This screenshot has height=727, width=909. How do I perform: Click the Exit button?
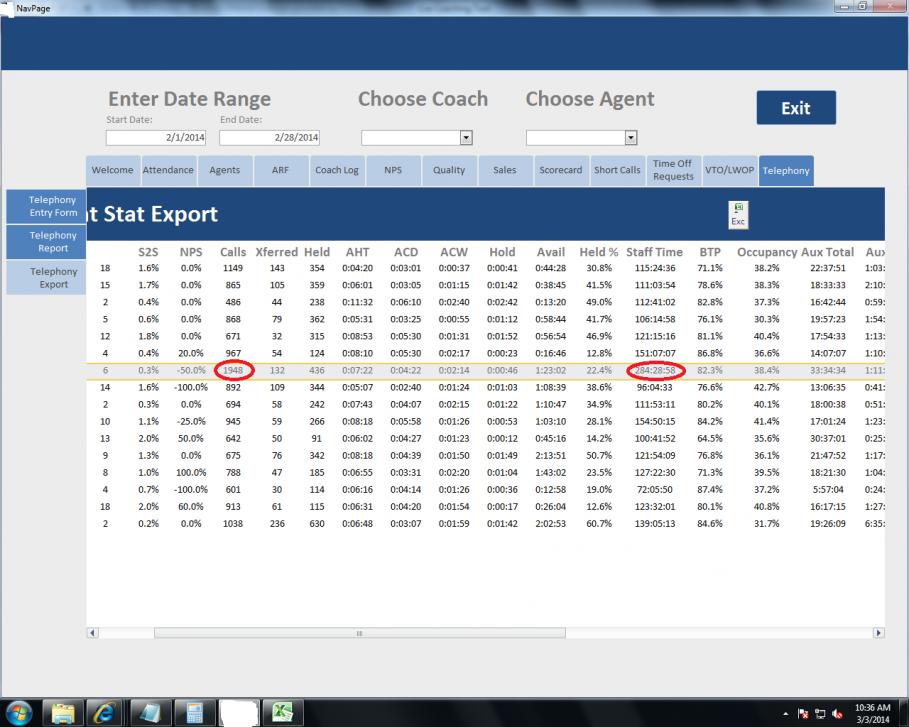(795, 108)
